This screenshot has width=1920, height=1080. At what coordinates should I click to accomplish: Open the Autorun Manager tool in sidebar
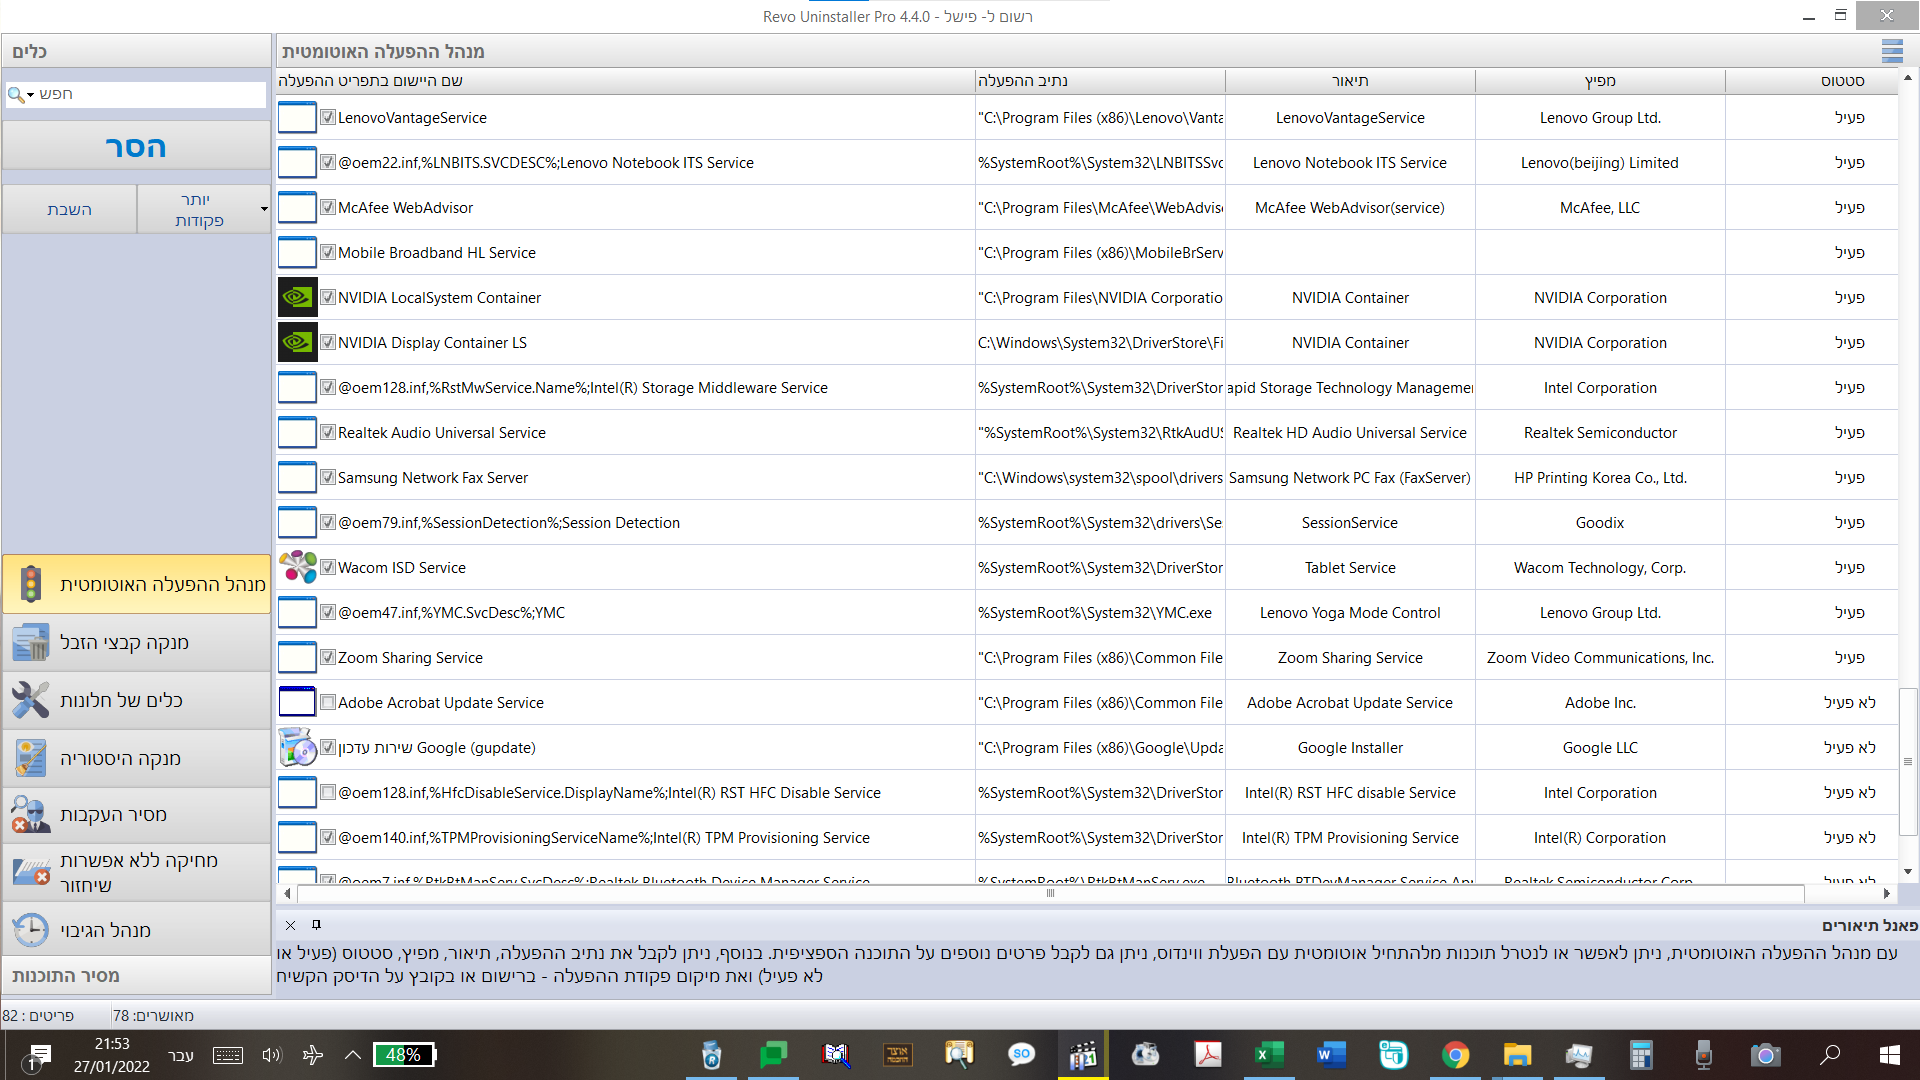(x=137, y=584)
